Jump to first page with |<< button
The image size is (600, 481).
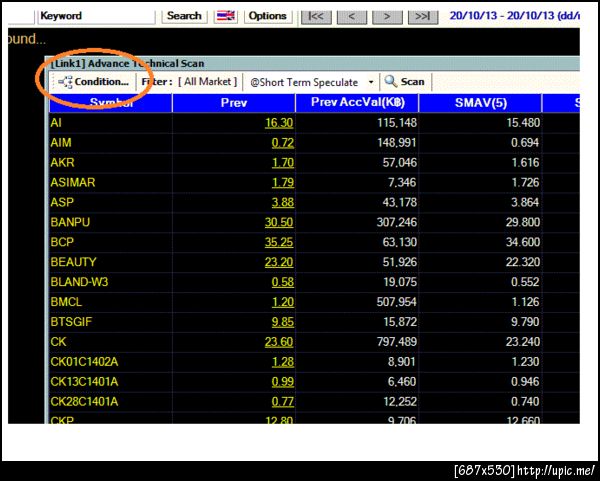point(316,16)
